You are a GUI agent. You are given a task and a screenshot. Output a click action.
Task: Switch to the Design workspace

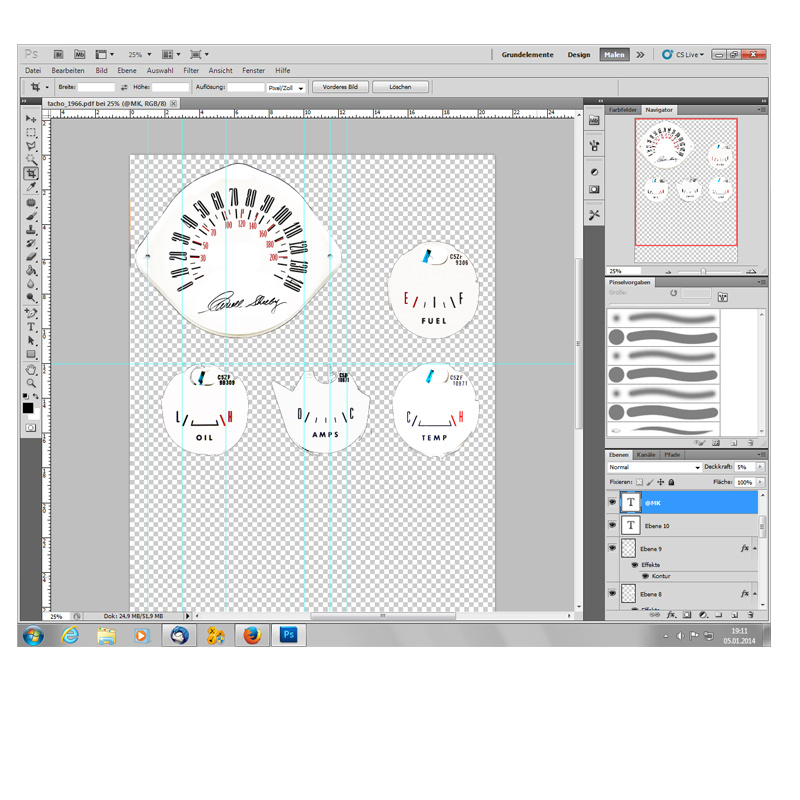point(579,55)
